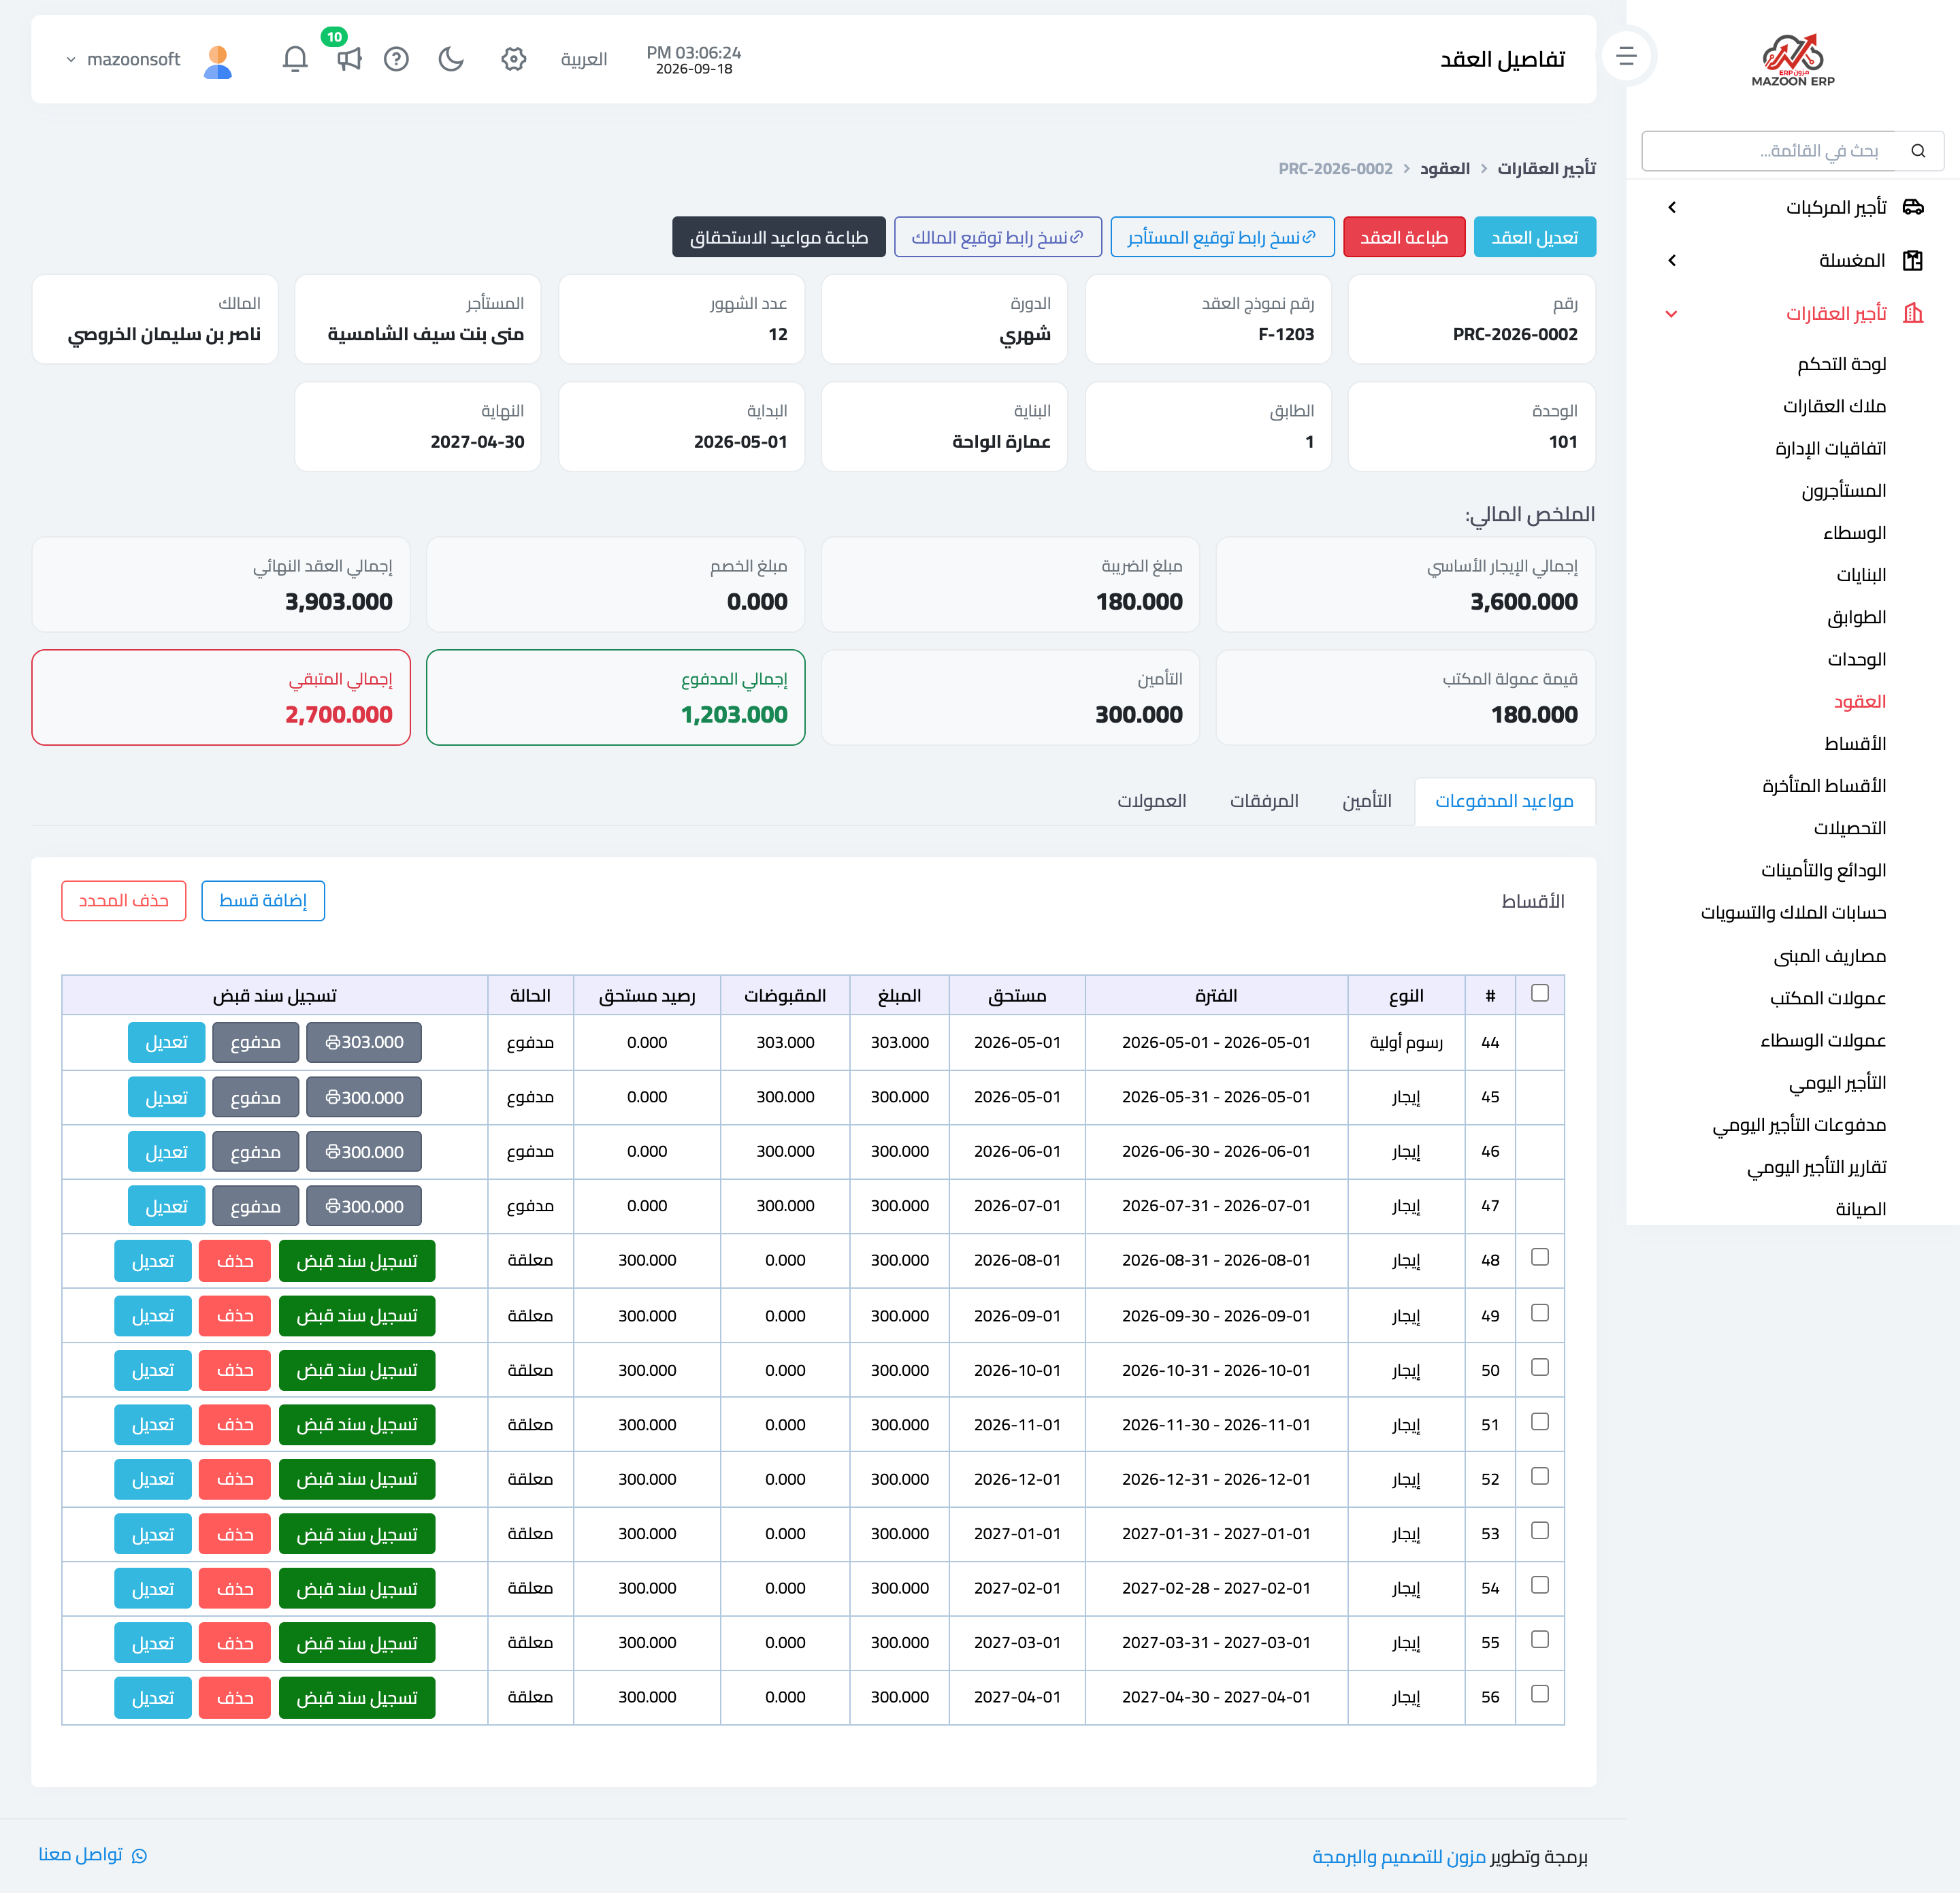Viewport: 1960px width, 1893px height.
Task: Click حذف المحدد button
Action: [123, 901]
